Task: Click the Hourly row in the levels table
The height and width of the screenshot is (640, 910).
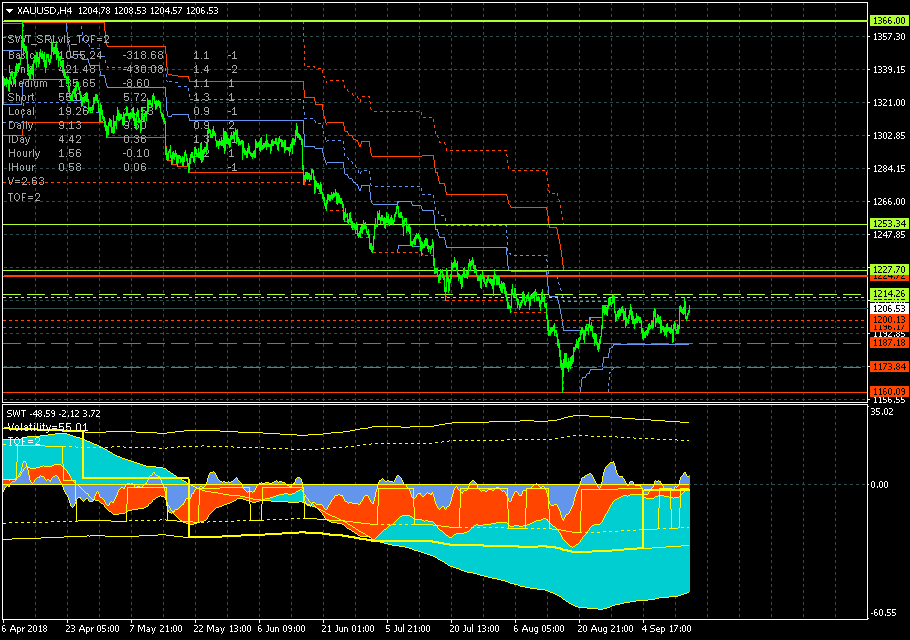Action: 24,153
